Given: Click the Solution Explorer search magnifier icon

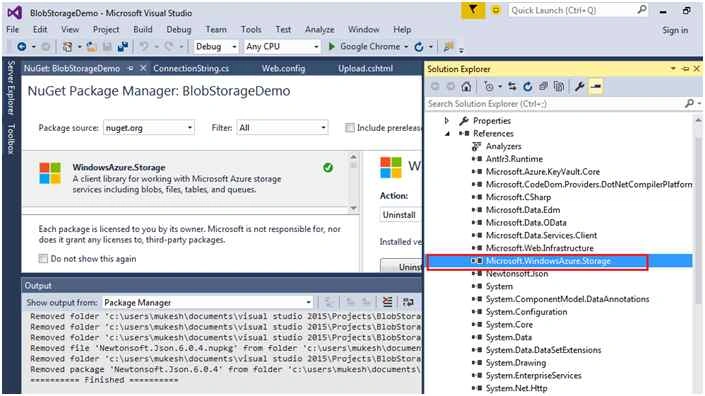Looking at the screenshot, I should (x=689, y=104).
